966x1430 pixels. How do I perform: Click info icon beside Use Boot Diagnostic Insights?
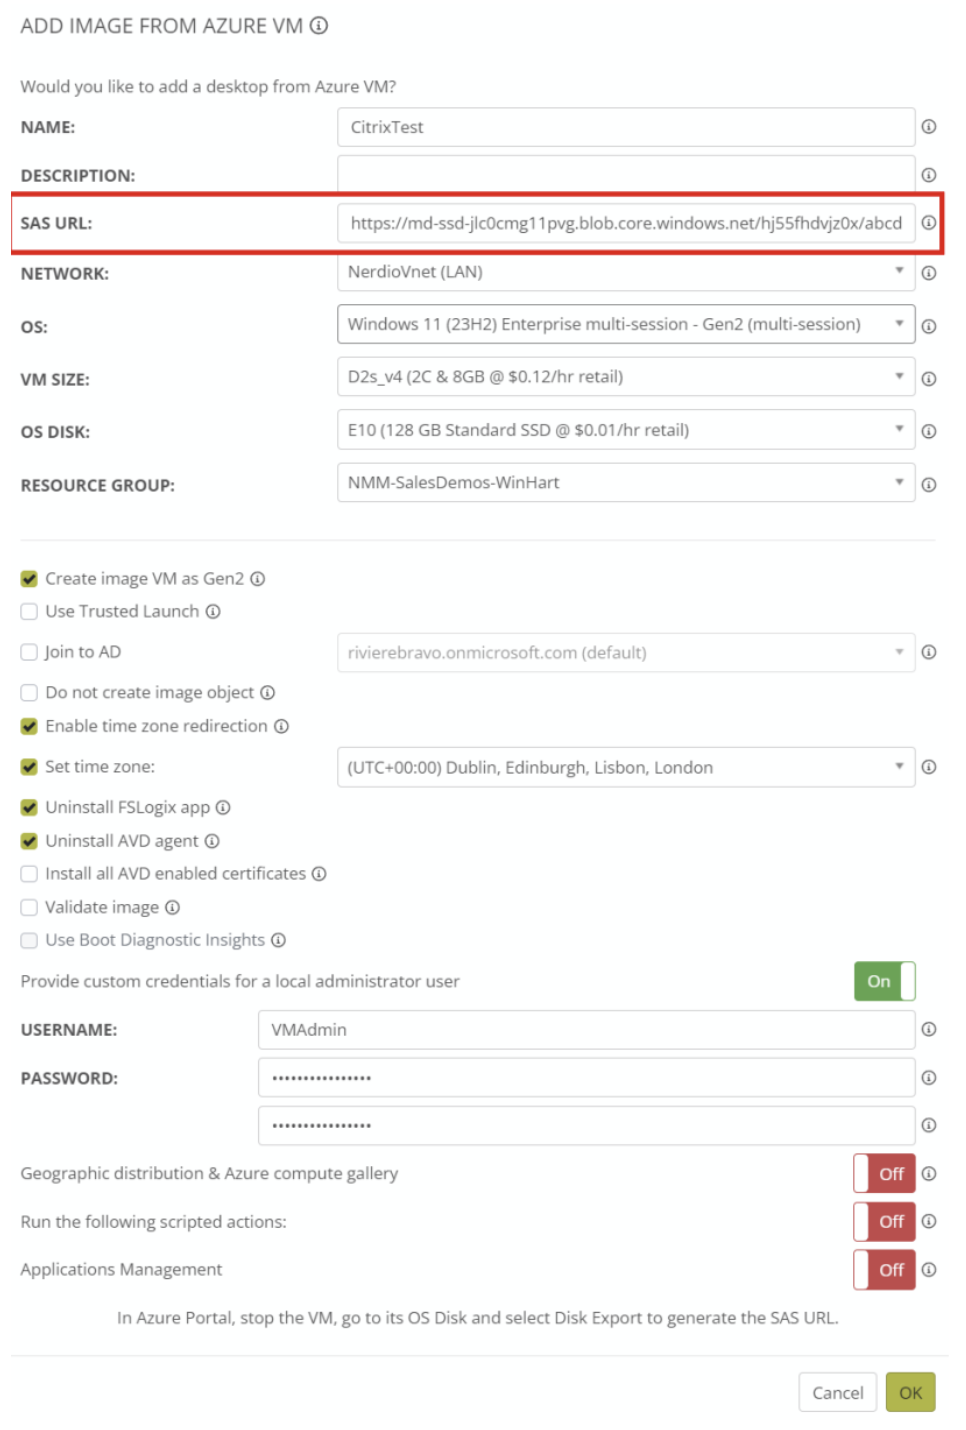279,940
